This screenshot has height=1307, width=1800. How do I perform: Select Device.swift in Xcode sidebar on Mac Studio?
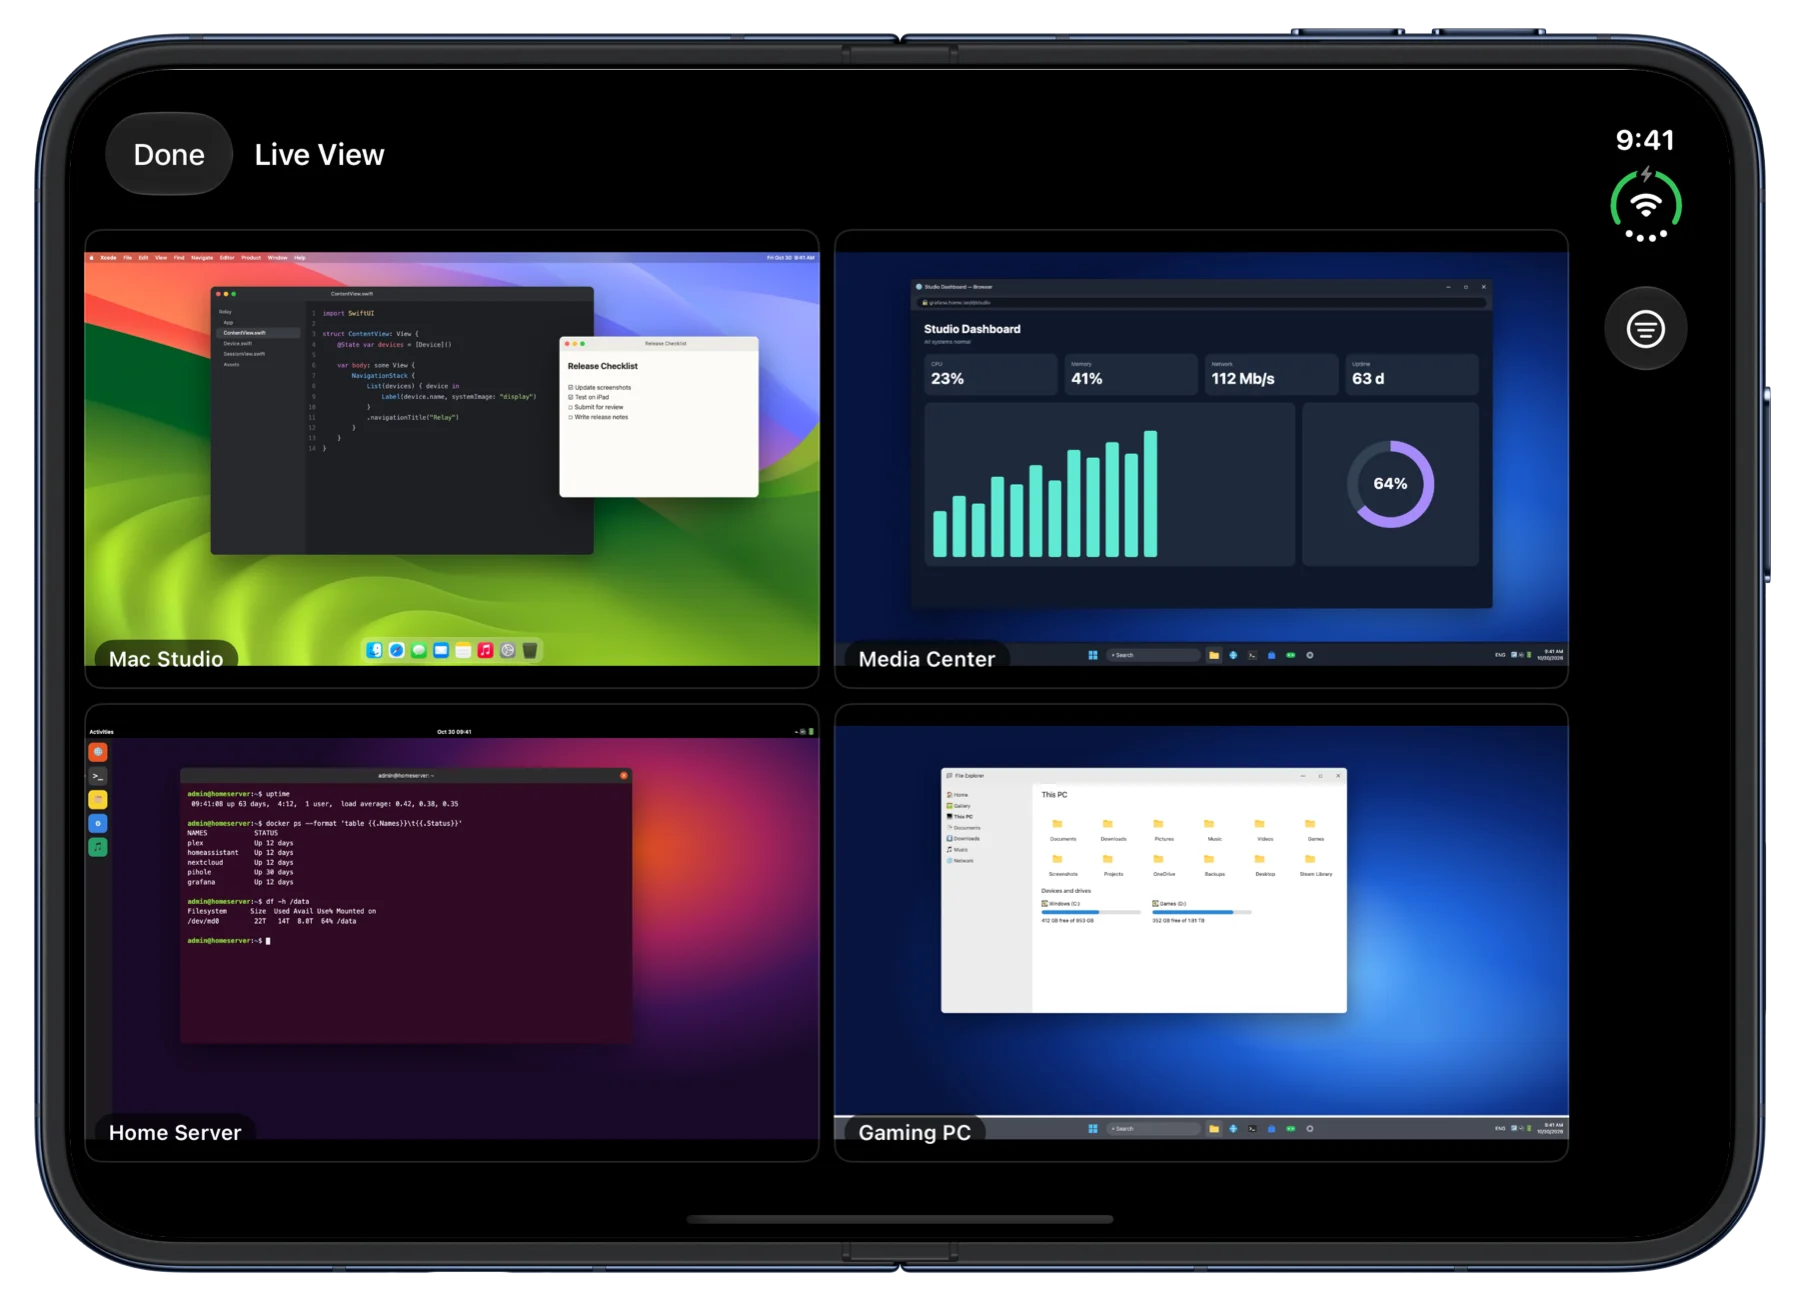[238, 343]
